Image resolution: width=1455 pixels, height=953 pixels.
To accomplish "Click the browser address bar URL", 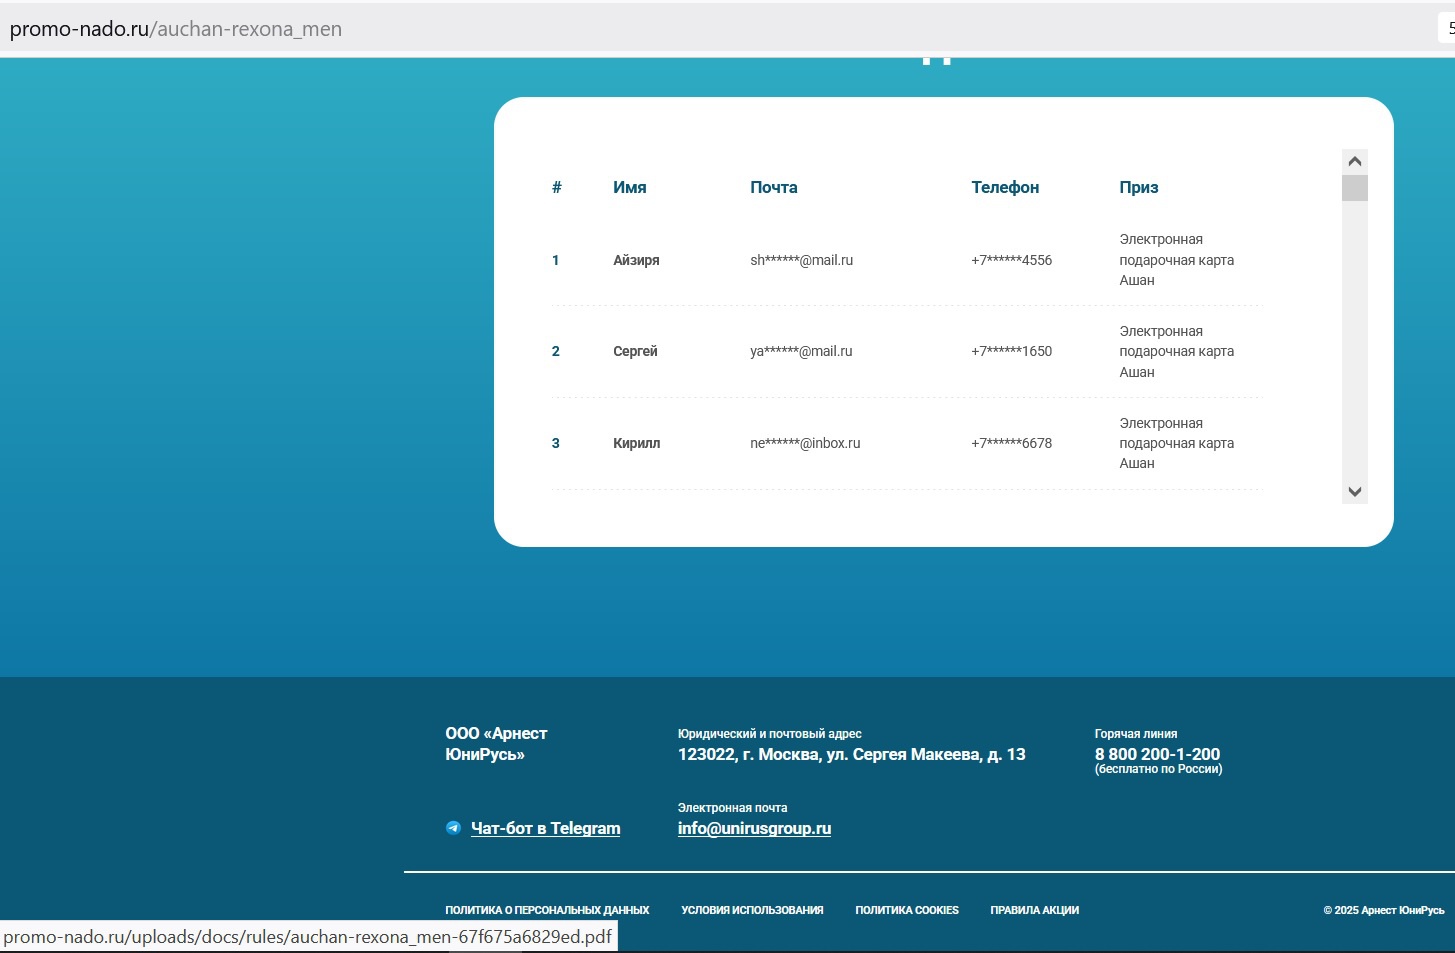I will coord(176,29).
